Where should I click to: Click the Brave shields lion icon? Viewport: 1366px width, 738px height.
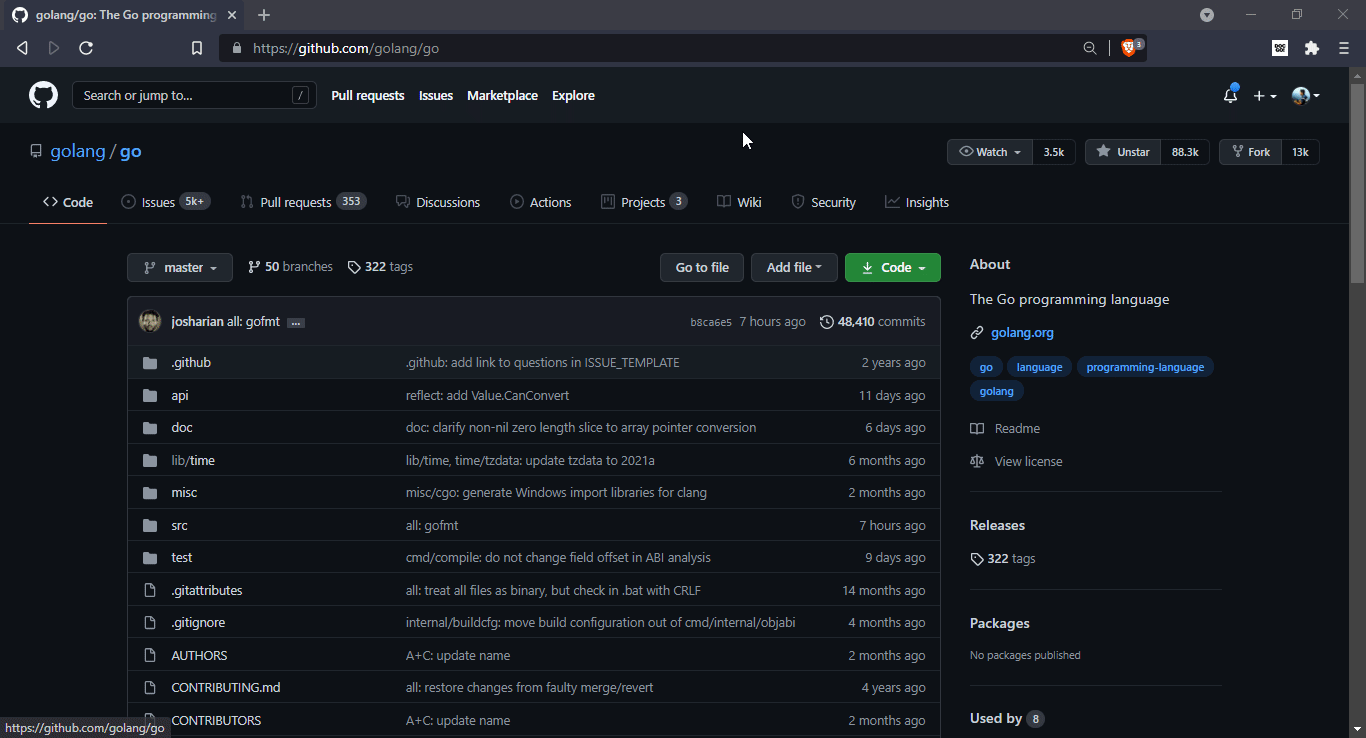pyautogui.click(x=1130, y=47)
